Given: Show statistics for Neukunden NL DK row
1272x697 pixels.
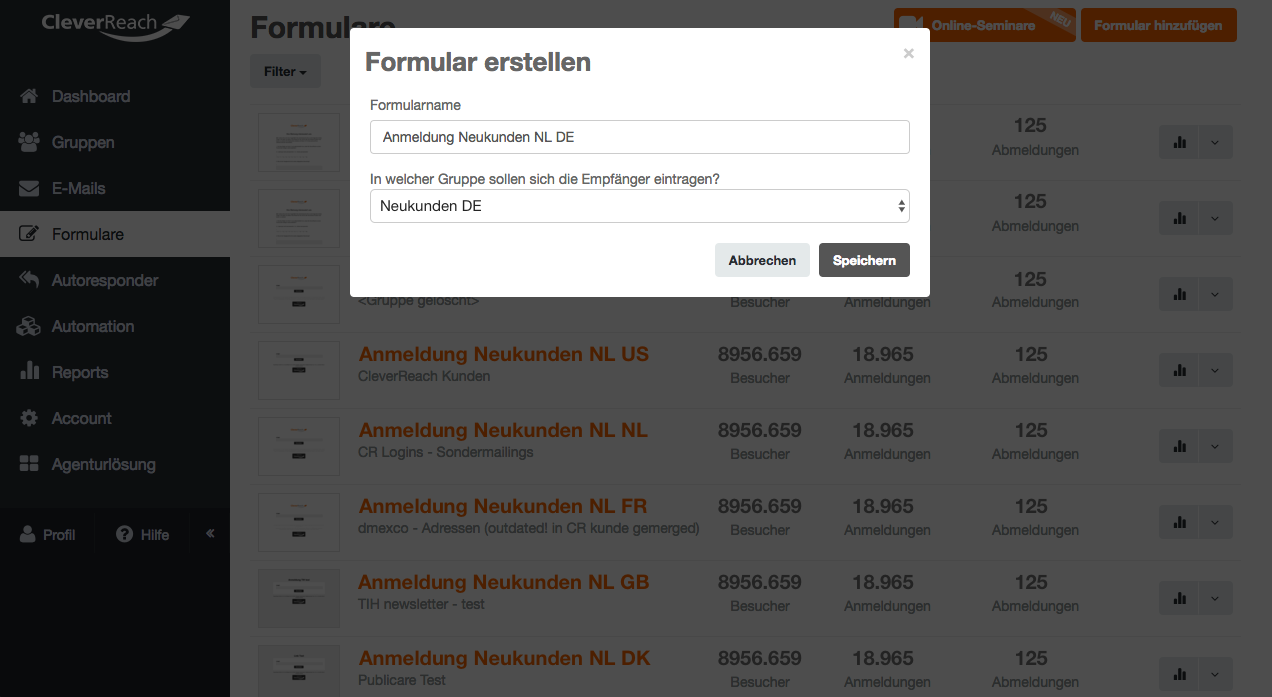Looking at the screenshot, I should click(x=1179, y=674).
